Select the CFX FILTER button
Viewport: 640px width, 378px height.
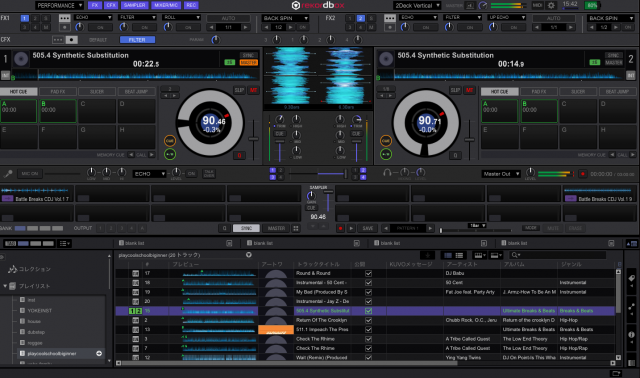tap(137, 40)
